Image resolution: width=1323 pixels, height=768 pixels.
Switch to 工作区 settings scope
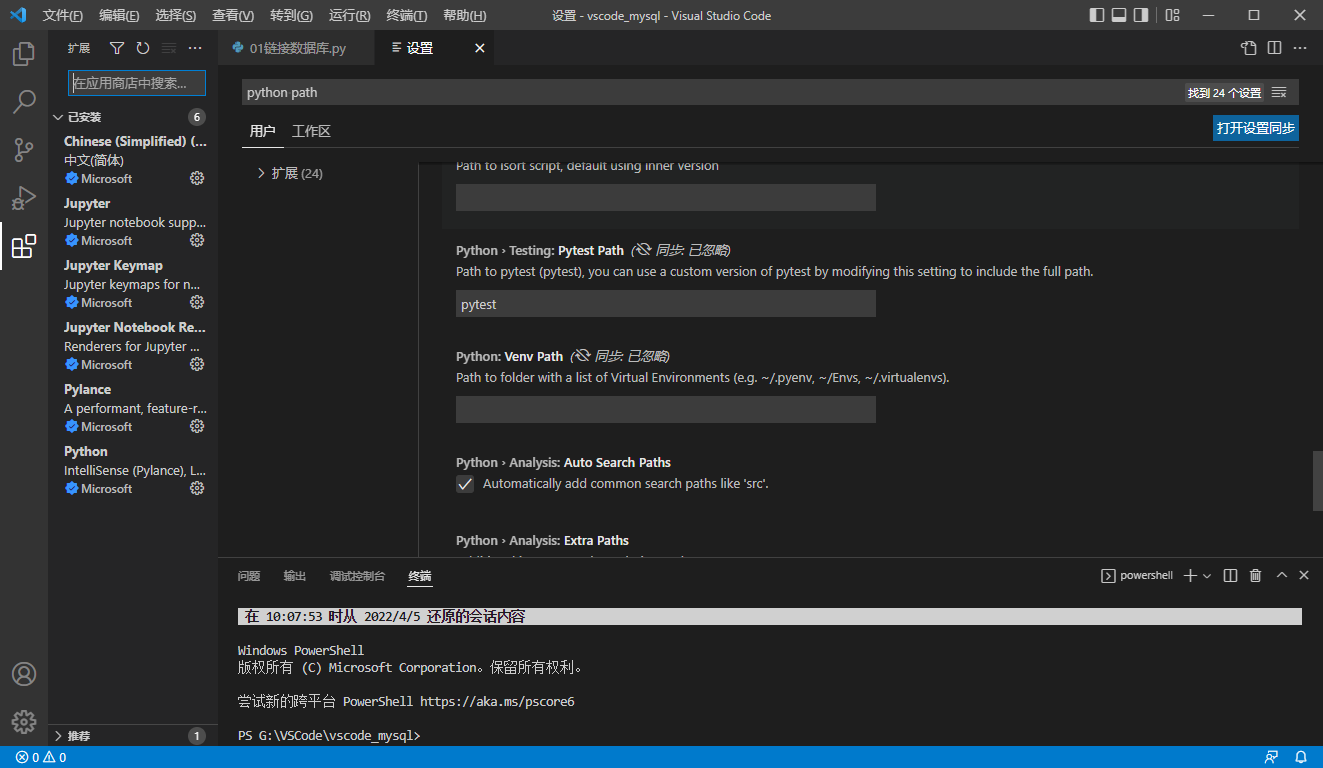point(311,131)
